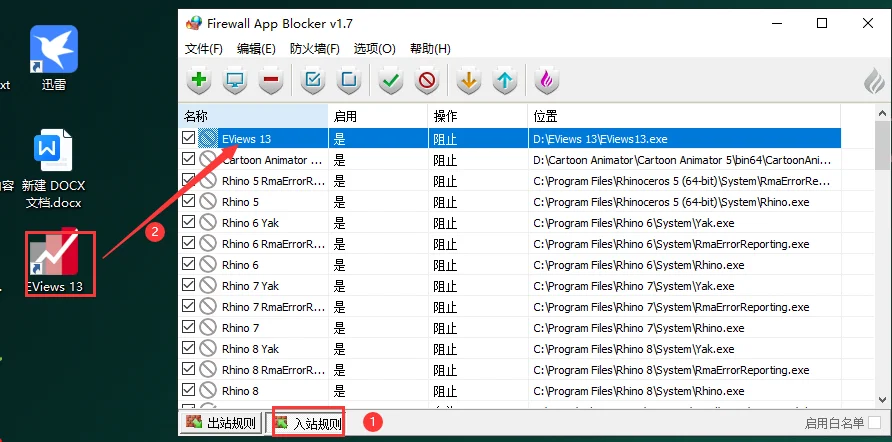This screenshot has height=442, width=892.
Task: Sort list by 名称 column header
Action: pyautogui.click(x=254, y=116)
